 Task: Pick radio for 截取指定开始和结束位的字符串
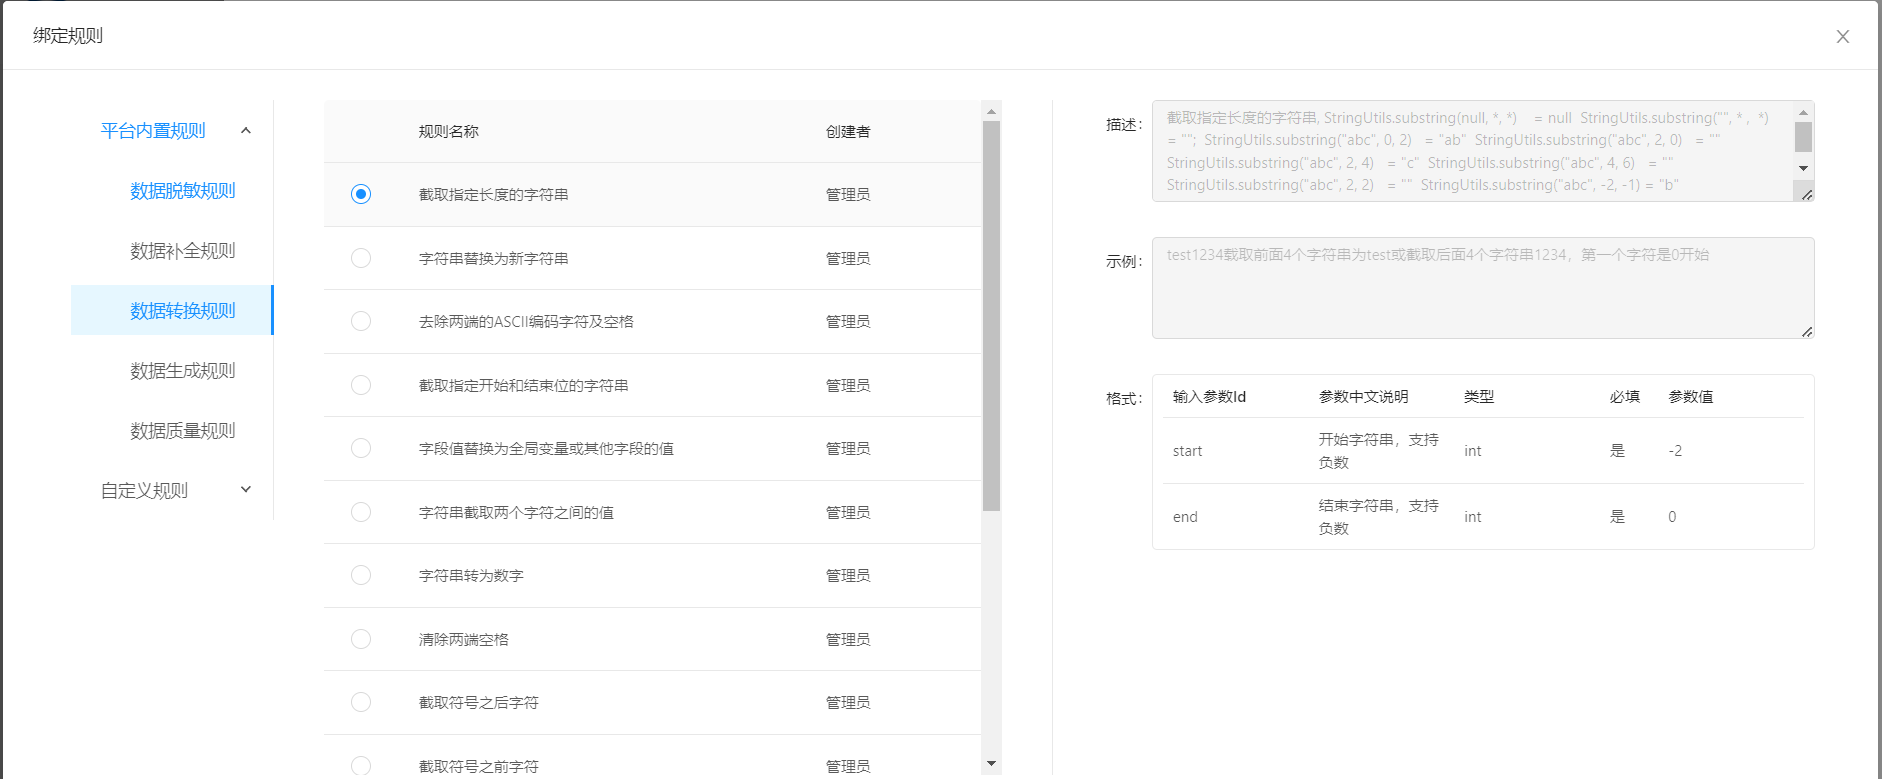[361, 385]
